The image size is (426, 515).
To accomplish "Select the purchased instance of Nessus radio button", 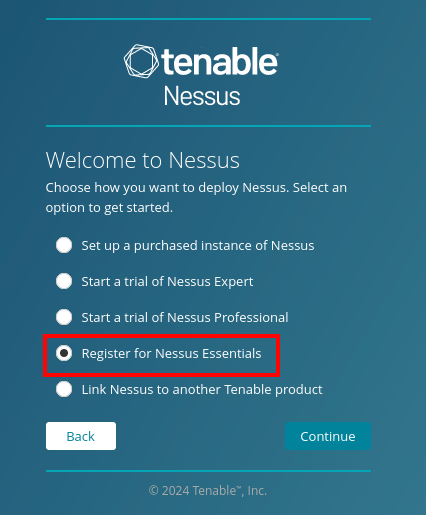I will 64,245.
